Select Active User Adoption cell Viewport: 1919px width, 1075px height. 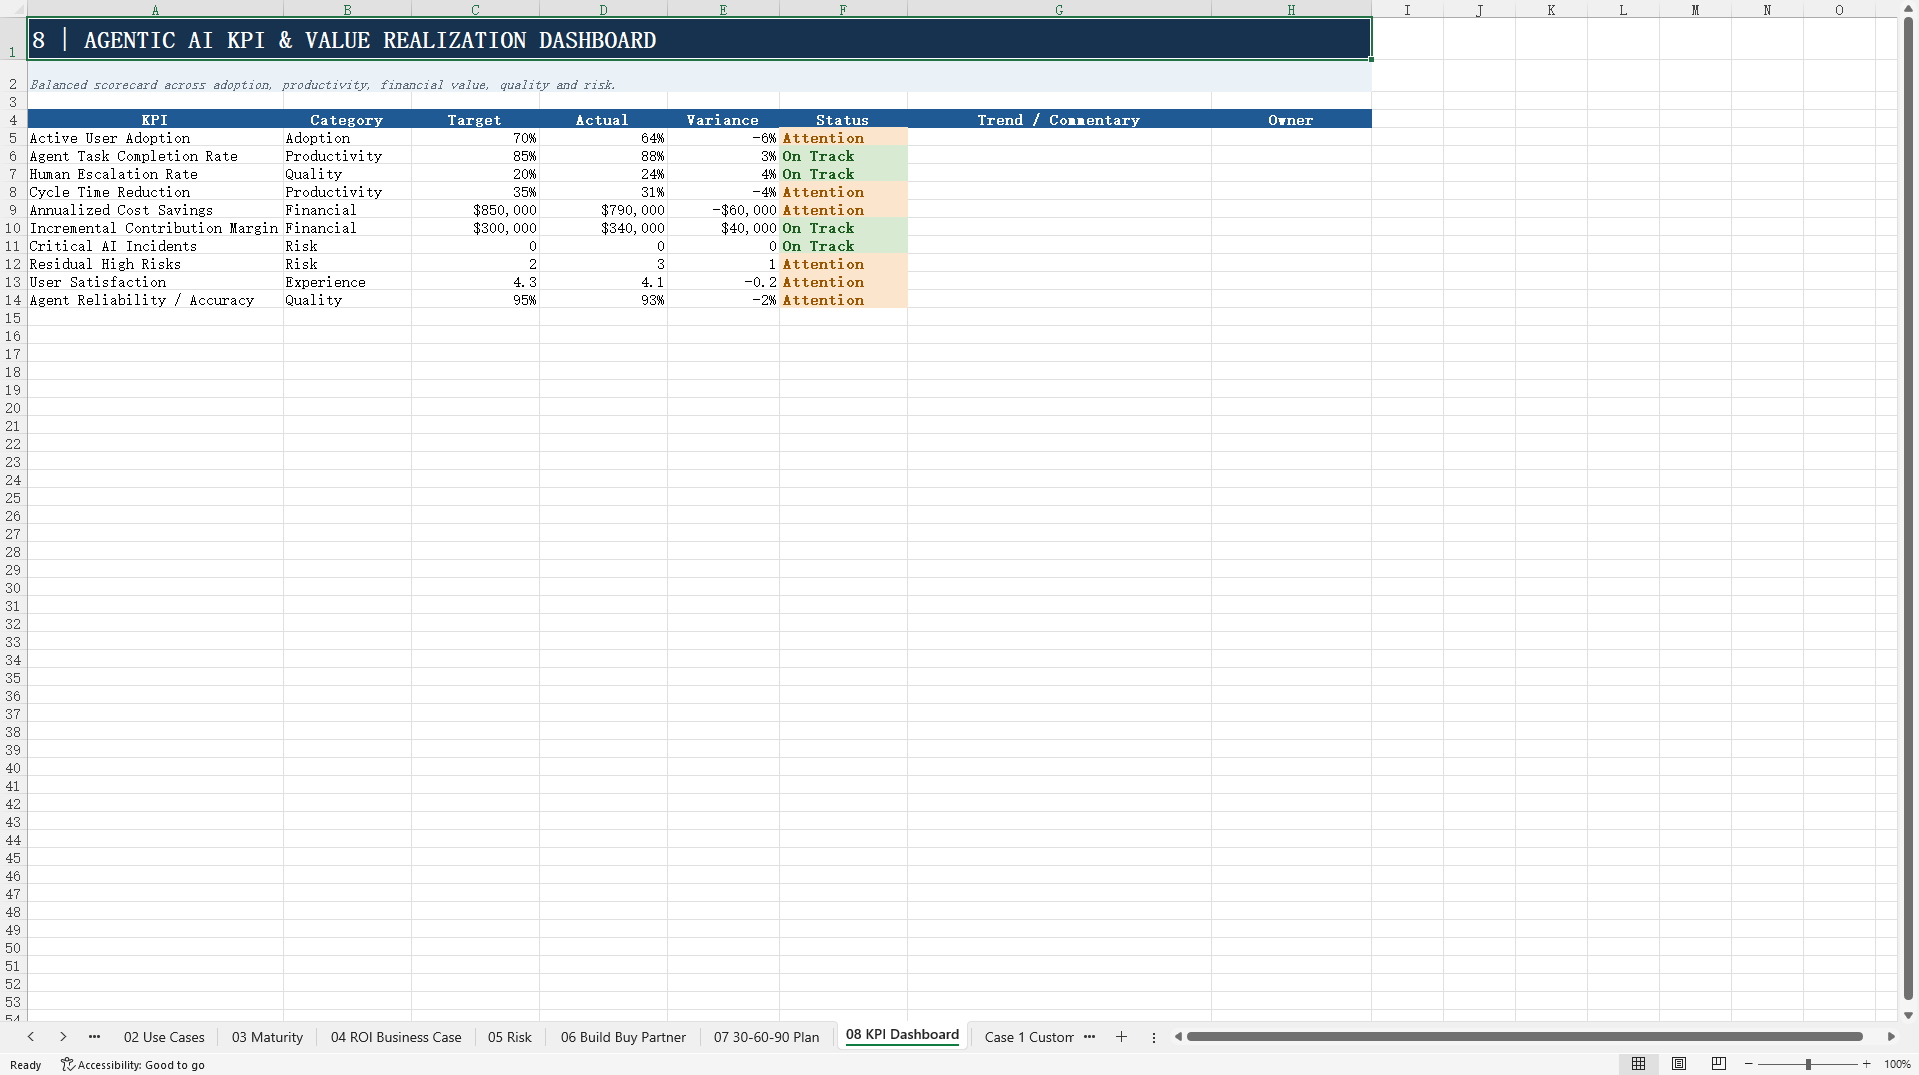tap(155, 138)
